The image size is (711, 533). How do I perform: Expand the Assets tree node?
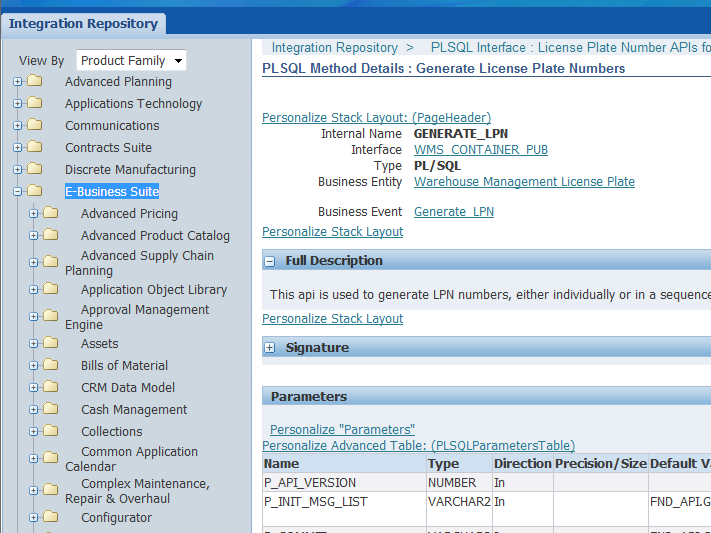point(34,343)
